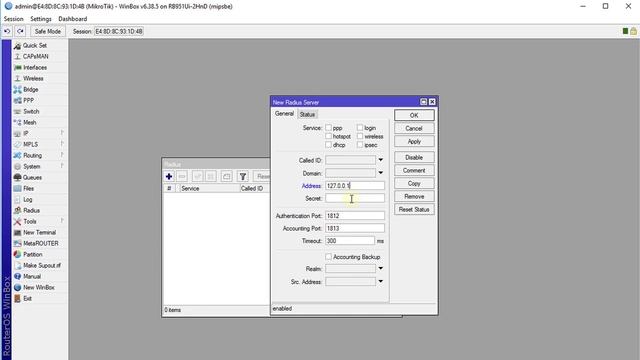Open the Session menu
640x360 pixels.
(x=13, y=19)
